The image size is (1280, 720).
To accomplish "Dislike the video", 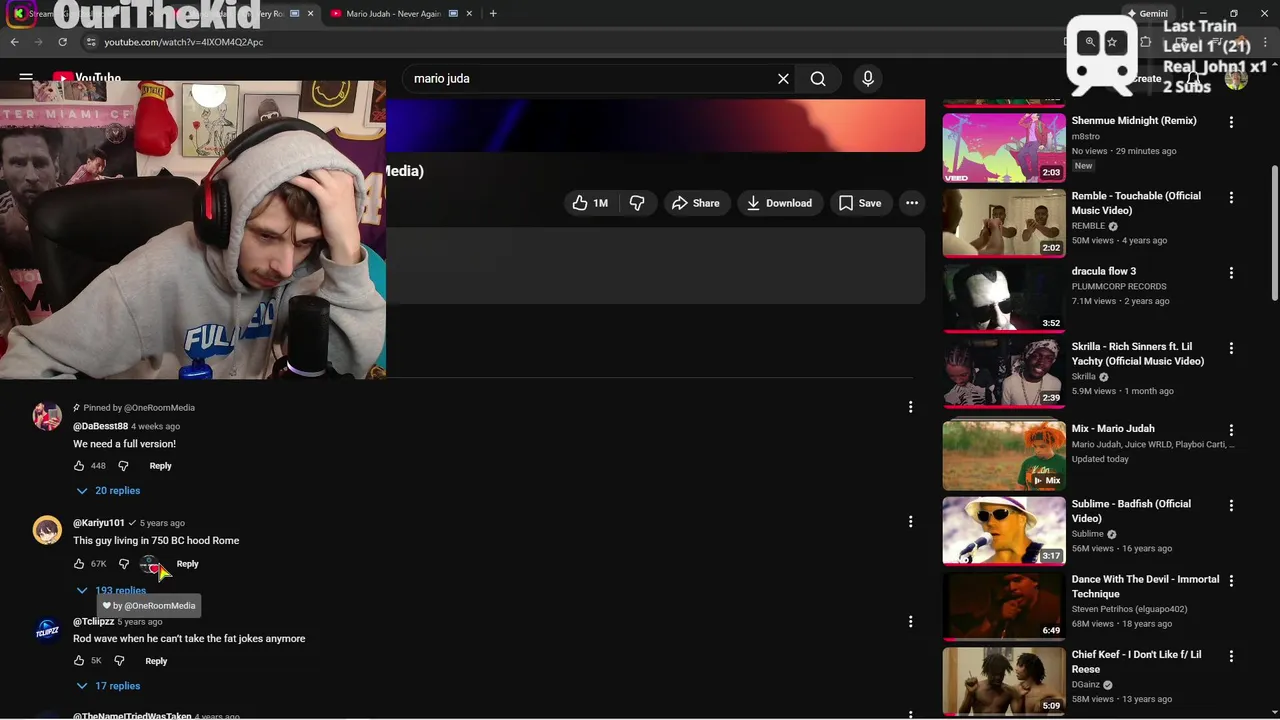I will pyautogui.click(x=637, y=203).
